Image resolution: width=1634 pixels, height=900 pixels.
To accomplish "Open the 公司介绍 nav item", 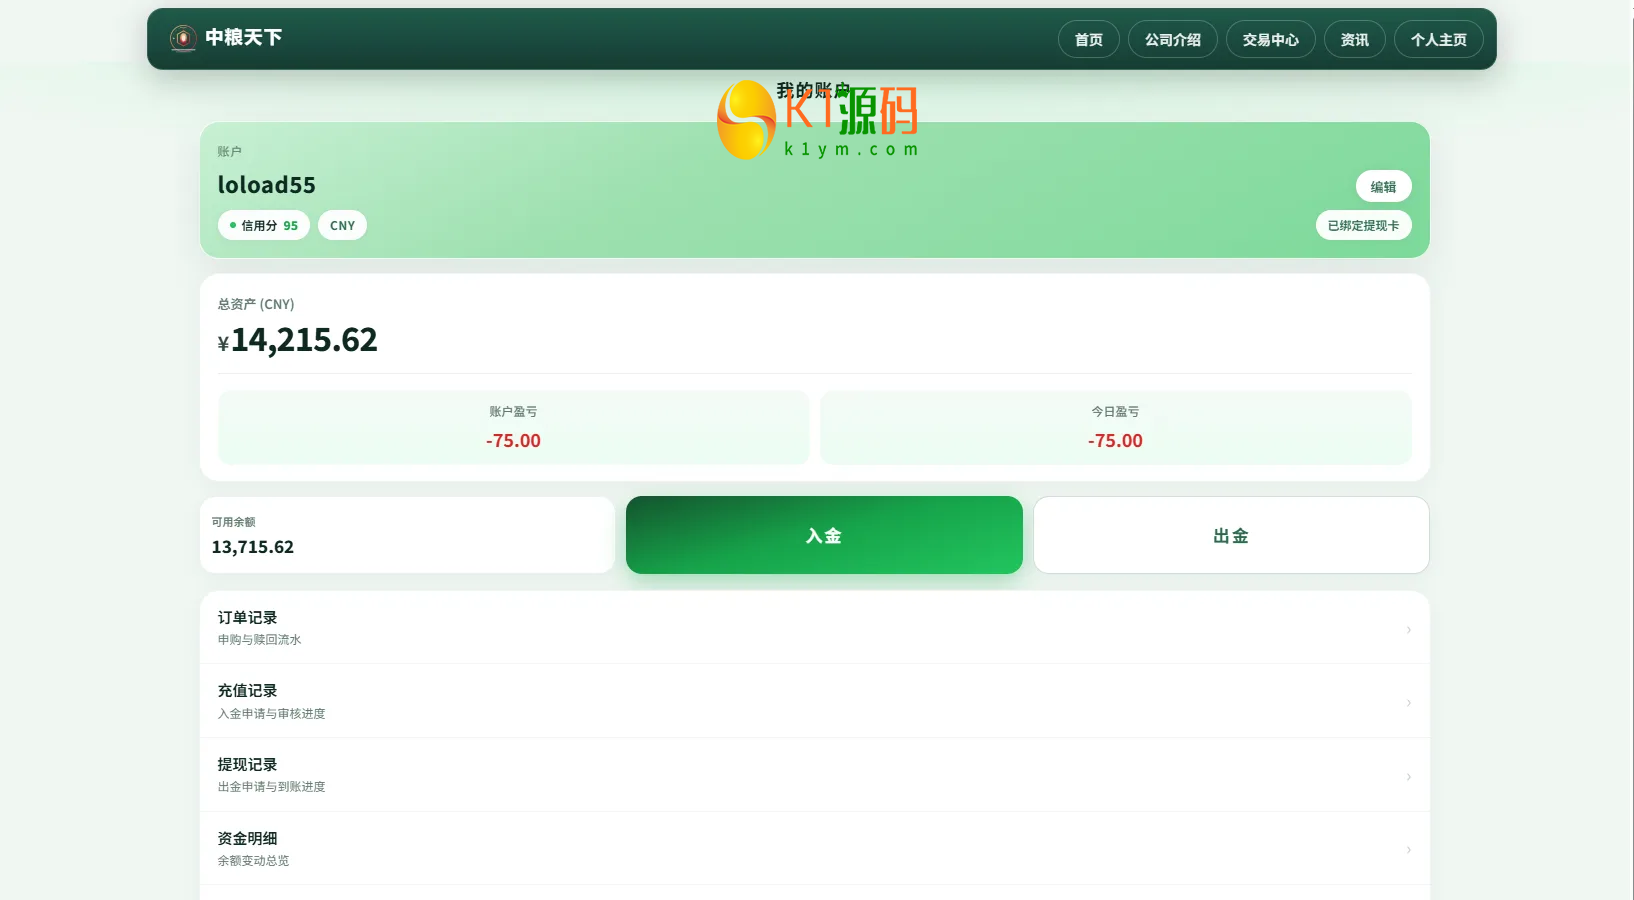I will pyautogui.click(x=1172, y=40).
